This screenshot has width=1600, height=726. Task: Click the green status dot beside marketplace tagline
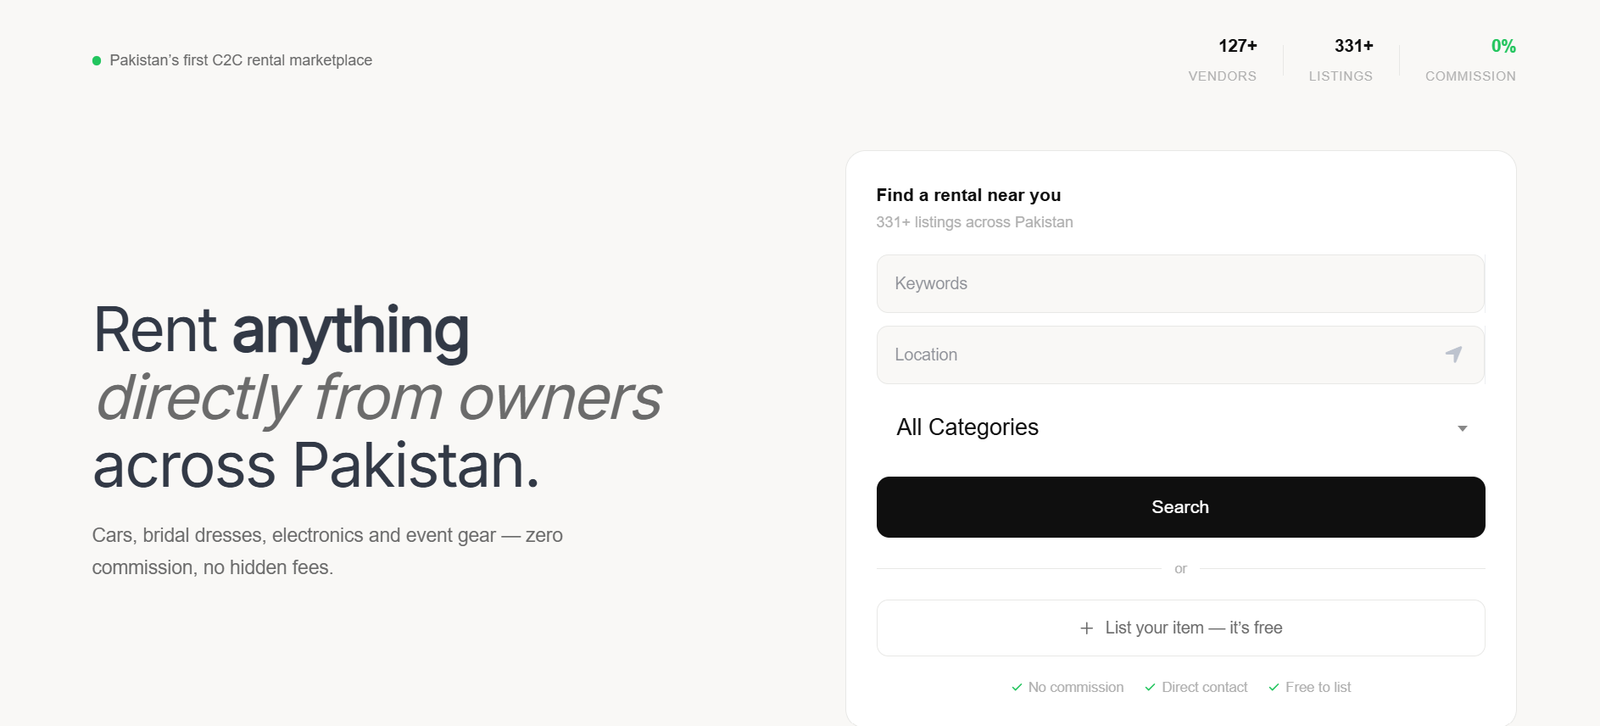(x=97, y=61)
